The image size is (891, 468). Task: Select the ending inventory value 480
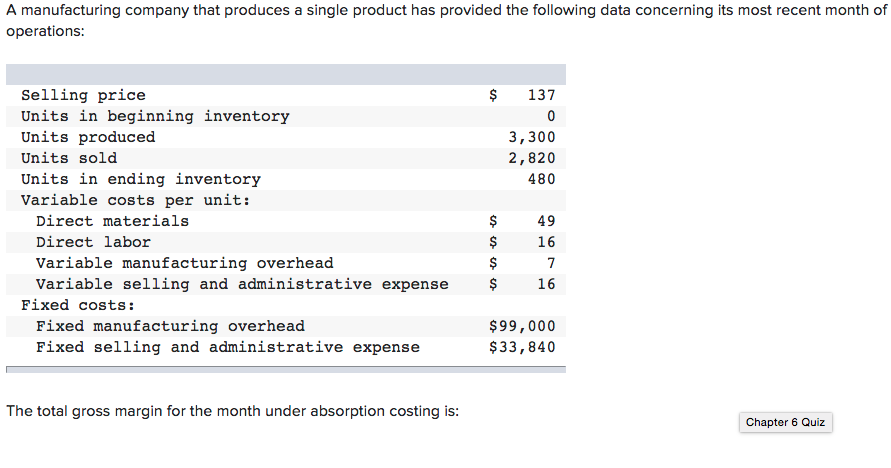[x=540, y=179]
